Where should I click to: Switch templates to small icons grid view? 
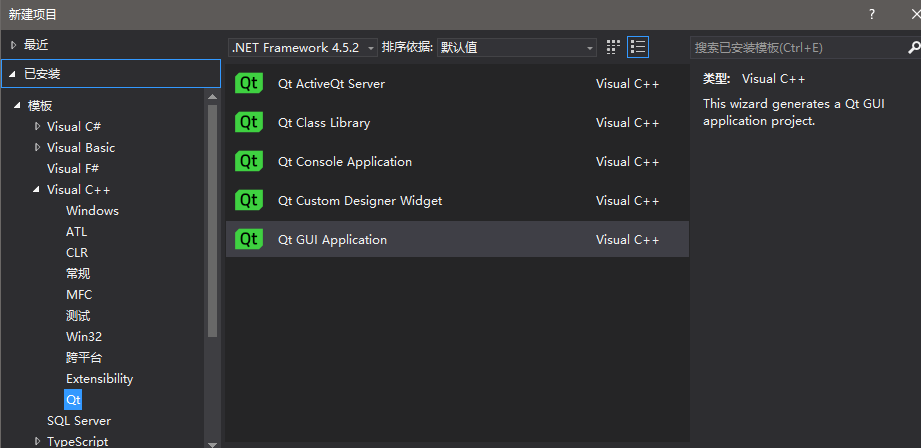[x=613, y=47]
